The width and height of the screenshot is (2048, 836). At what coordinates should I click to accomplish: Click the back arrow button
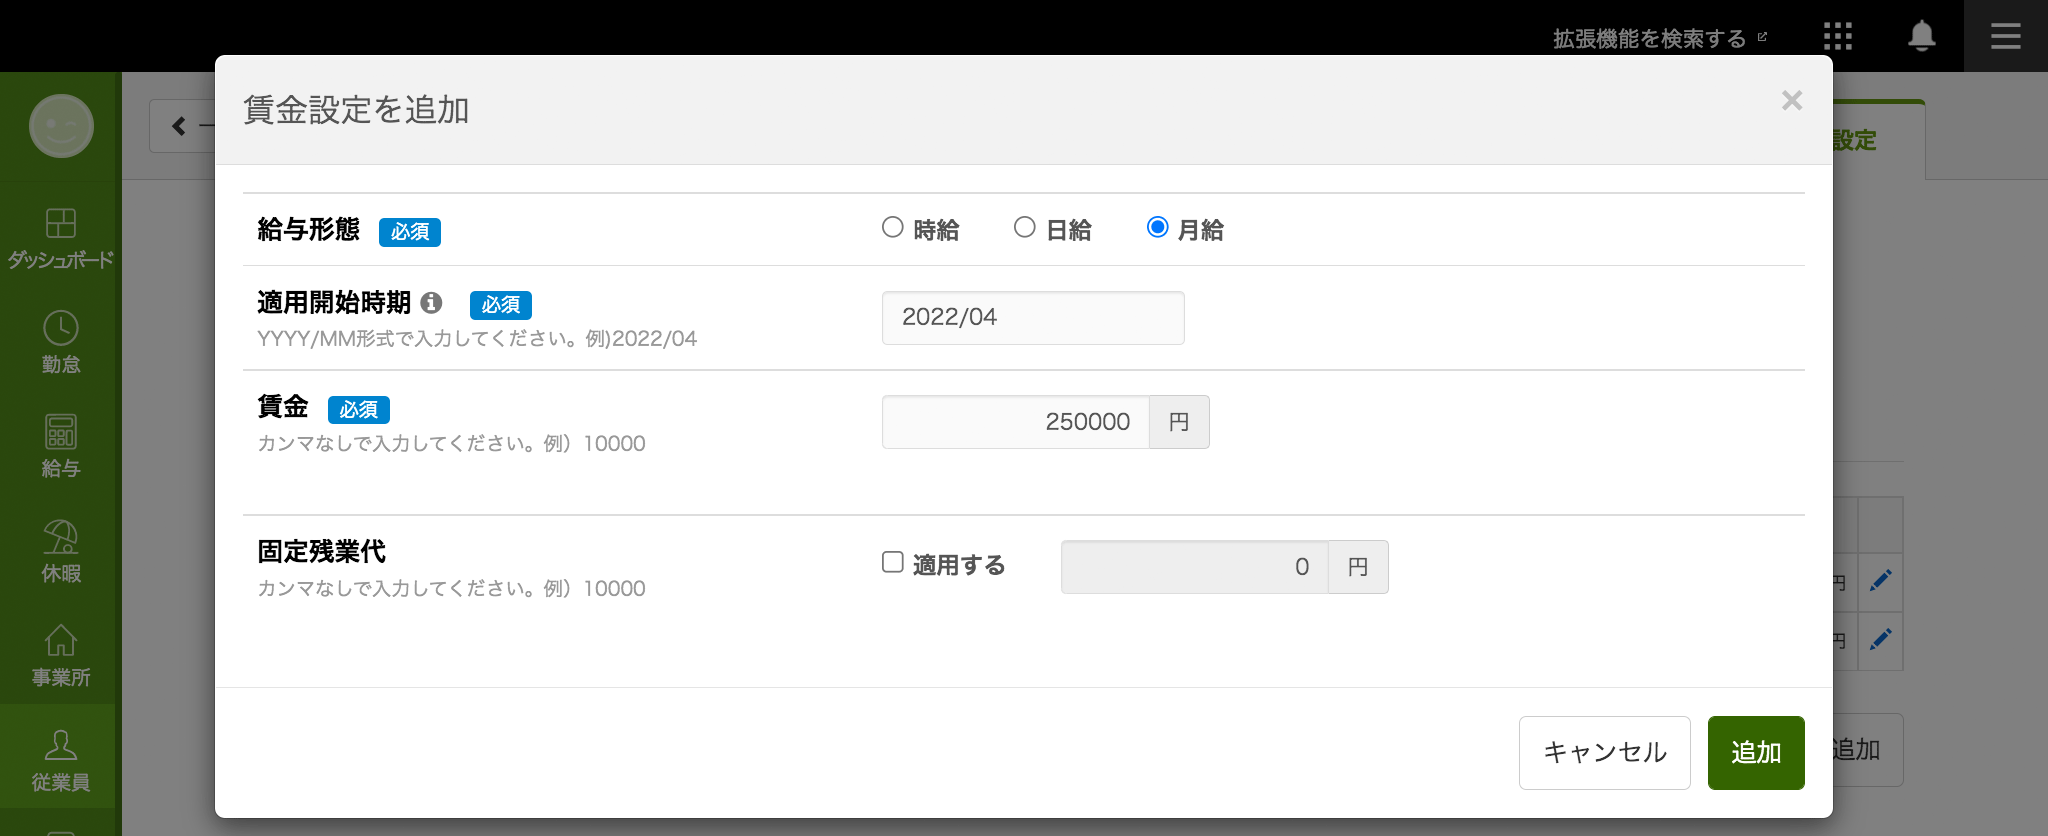tap(182, 126)
